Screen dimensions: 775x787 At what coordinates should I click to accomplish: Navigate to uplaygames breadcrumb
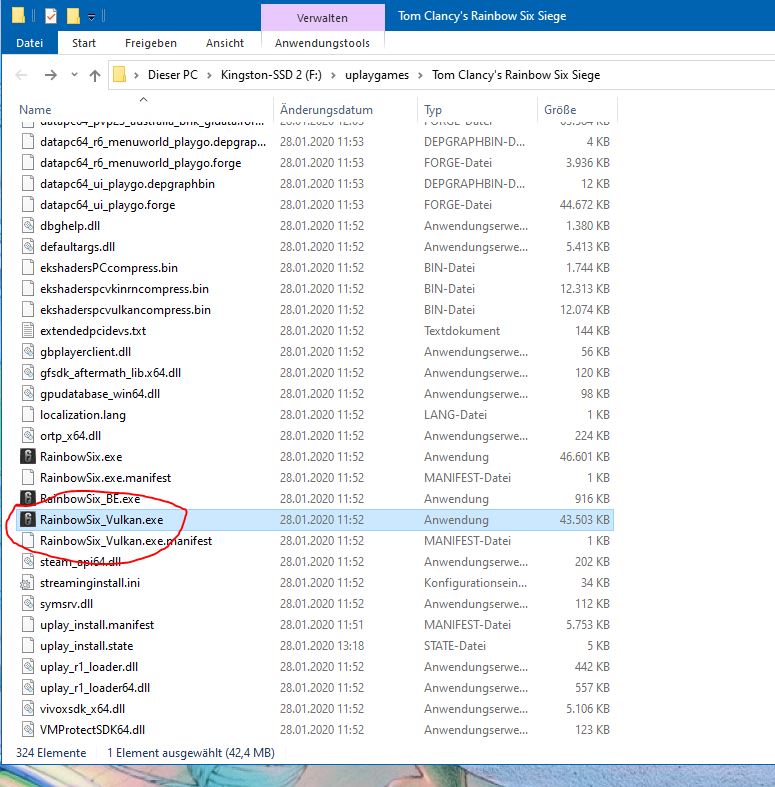377,75
